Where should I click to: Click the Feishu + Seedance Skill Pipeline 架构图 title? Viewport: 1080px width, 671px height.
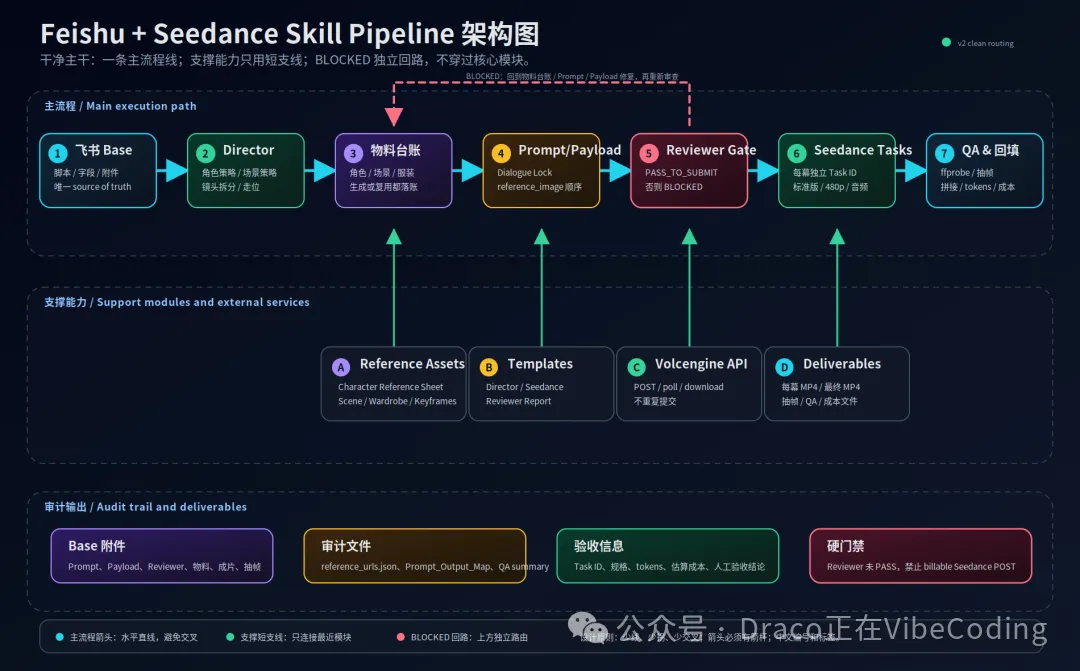pyautogui.click(x=289, y=34)
